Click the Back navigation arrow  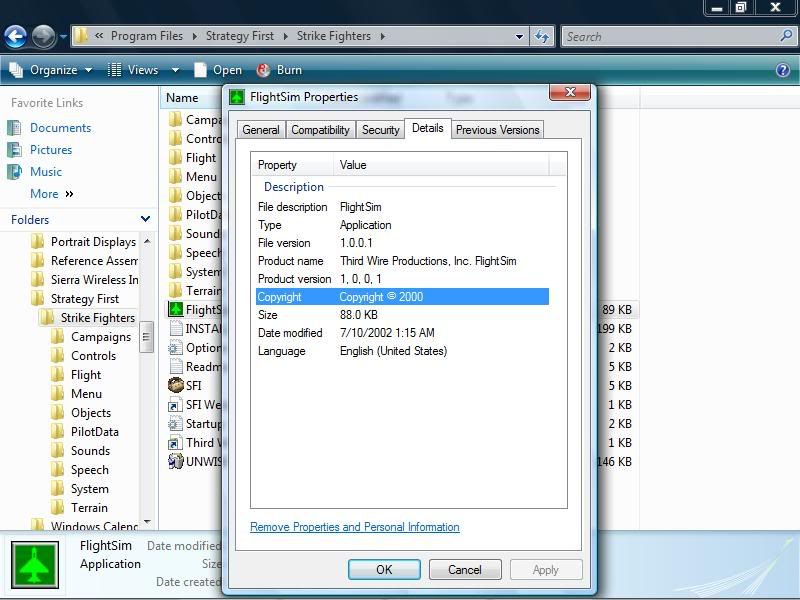click(x=16, y=37)
